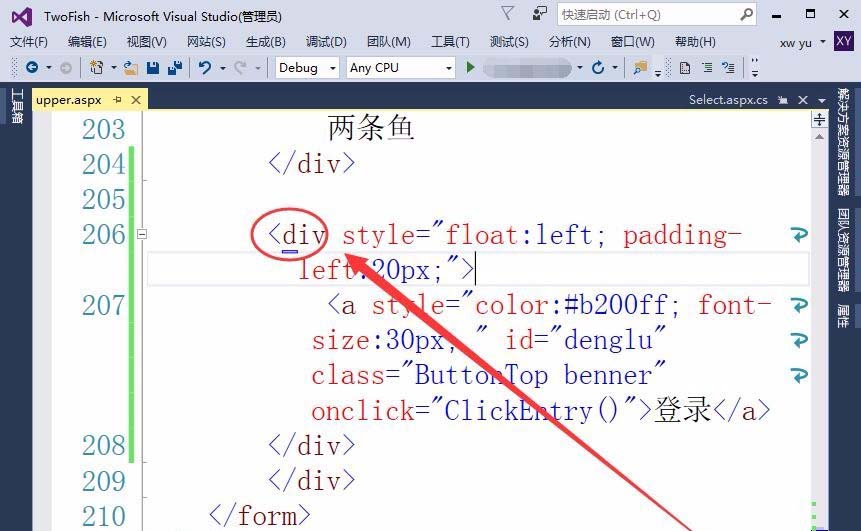Open the 文件(F) menu

pyautogui.click(x=29, y=42)
